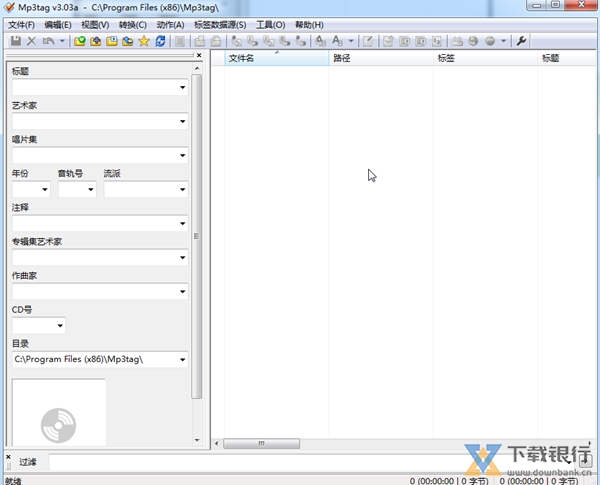Click the blue Refresh arrows icon
The width and height of the screenshot is (600, 485).
[x=160, y=41]
